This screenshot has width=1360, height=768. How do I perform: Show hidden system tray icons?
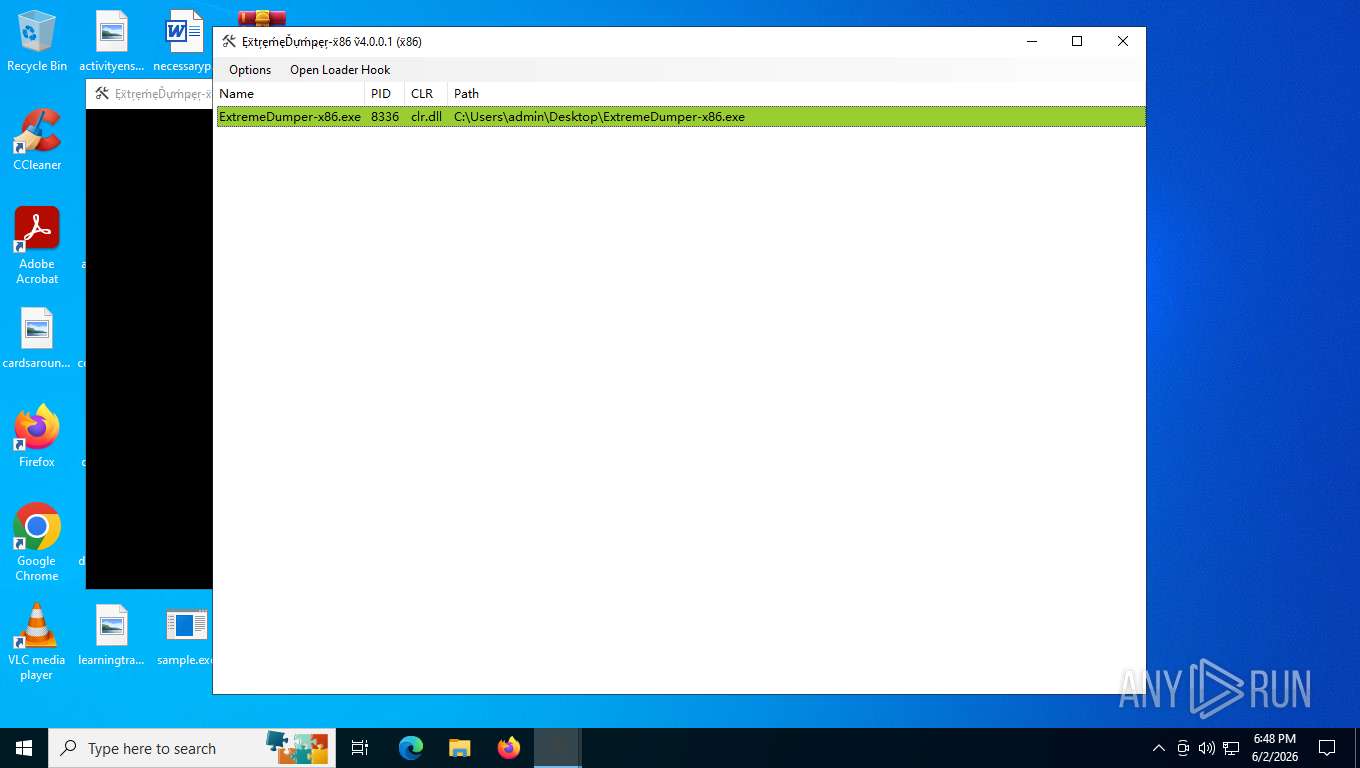coord(1159,748)
